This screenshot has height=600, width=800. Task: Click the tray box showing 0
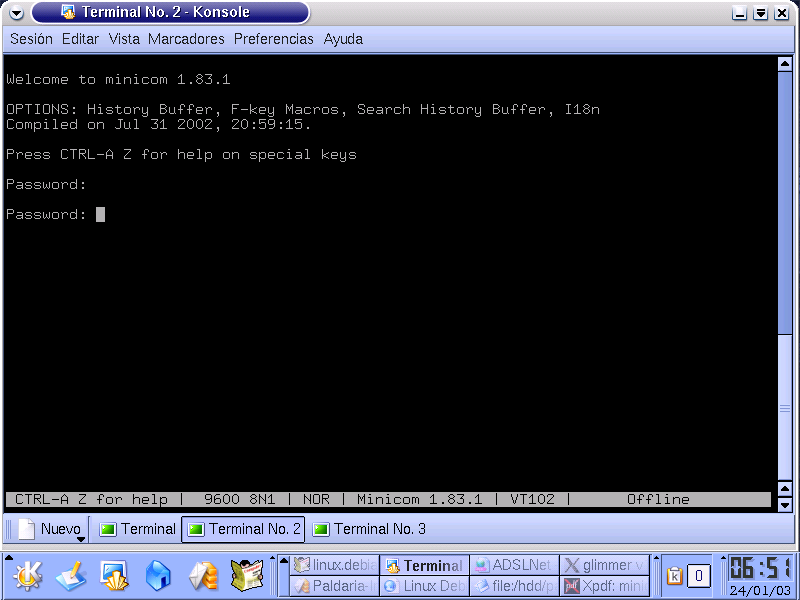pos(699,576)
